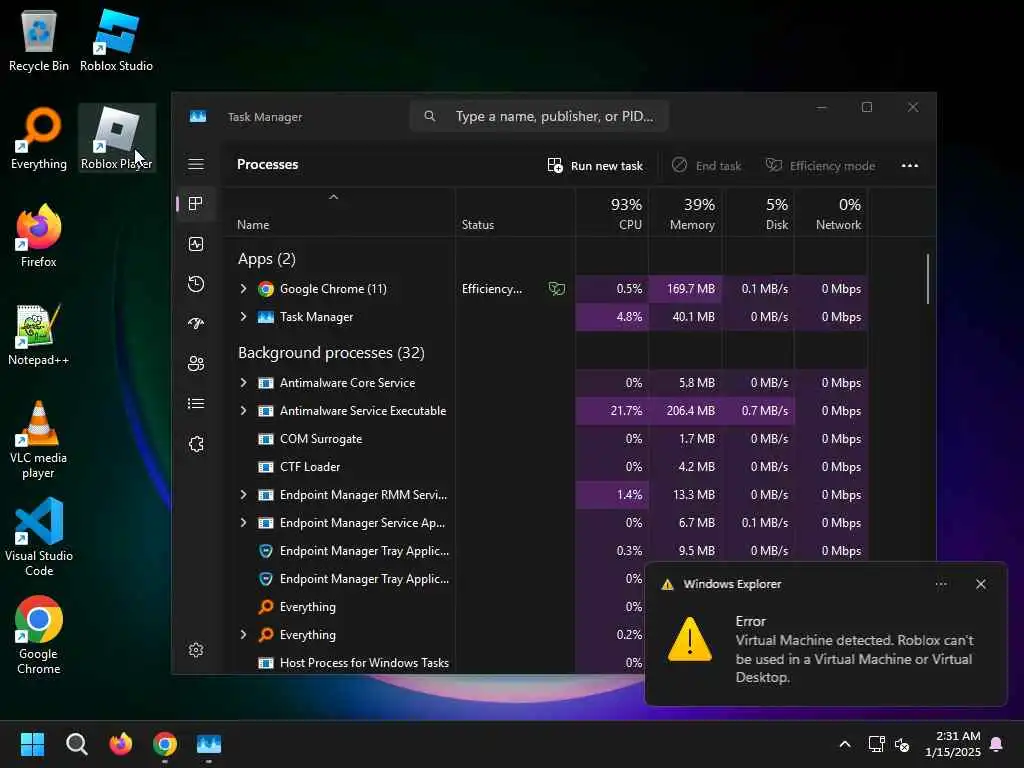The width and height of the screenshot is (1024, 768).
Task: Select the CTF Loader process
Action: pos(545,467)
